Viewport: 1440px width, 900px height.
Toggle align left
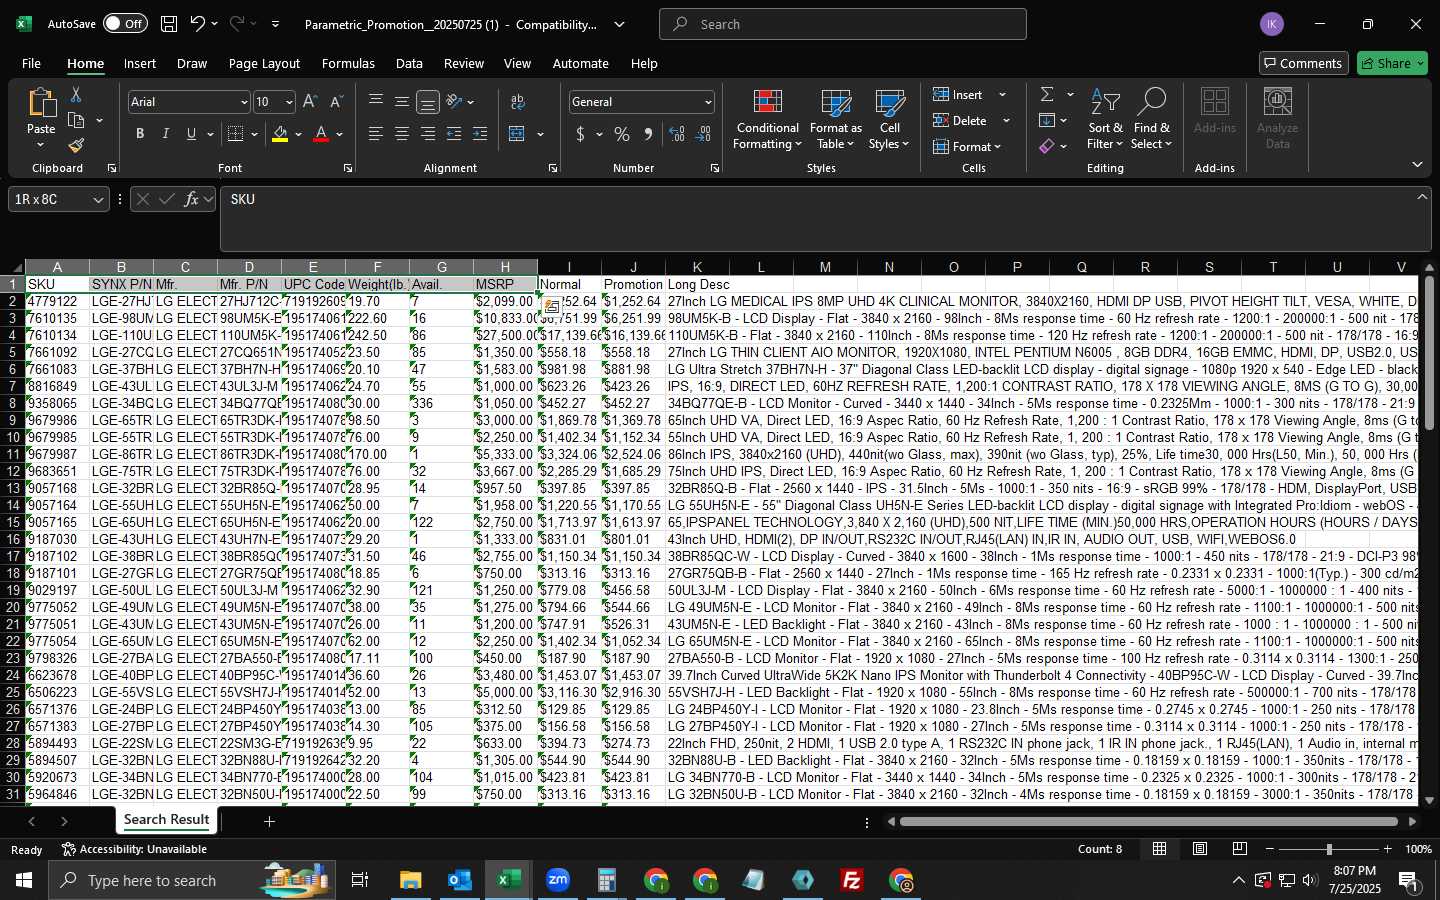pyautogui.click(x=376, y=134)
